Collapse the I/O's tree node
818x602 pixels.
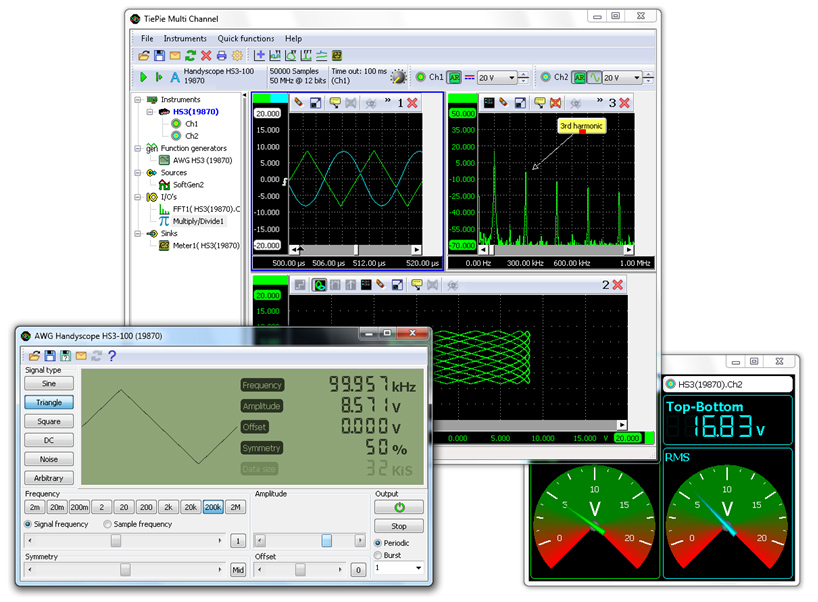pos(138,197)
